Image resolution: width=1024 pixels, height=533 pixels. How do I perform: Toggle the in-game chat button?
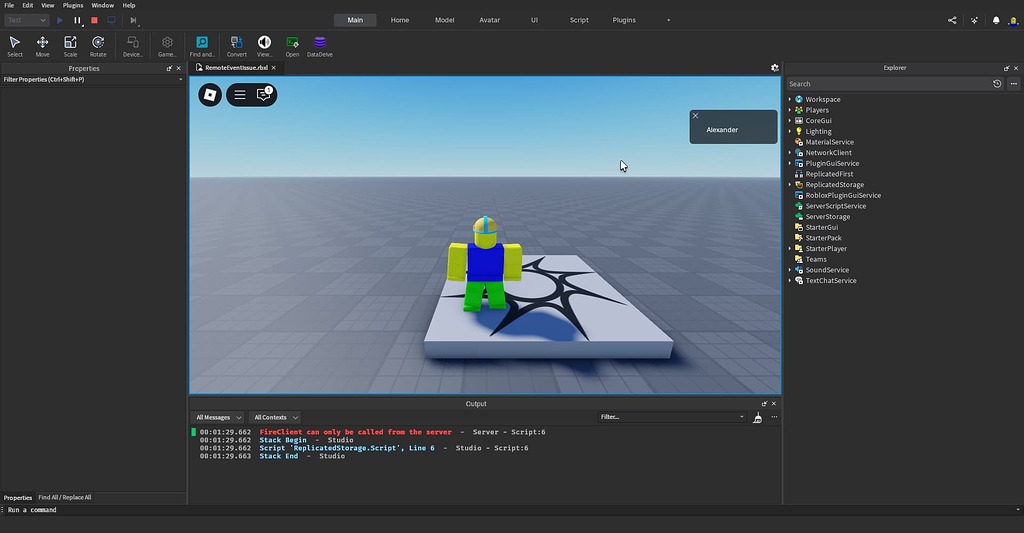point(264,95)
